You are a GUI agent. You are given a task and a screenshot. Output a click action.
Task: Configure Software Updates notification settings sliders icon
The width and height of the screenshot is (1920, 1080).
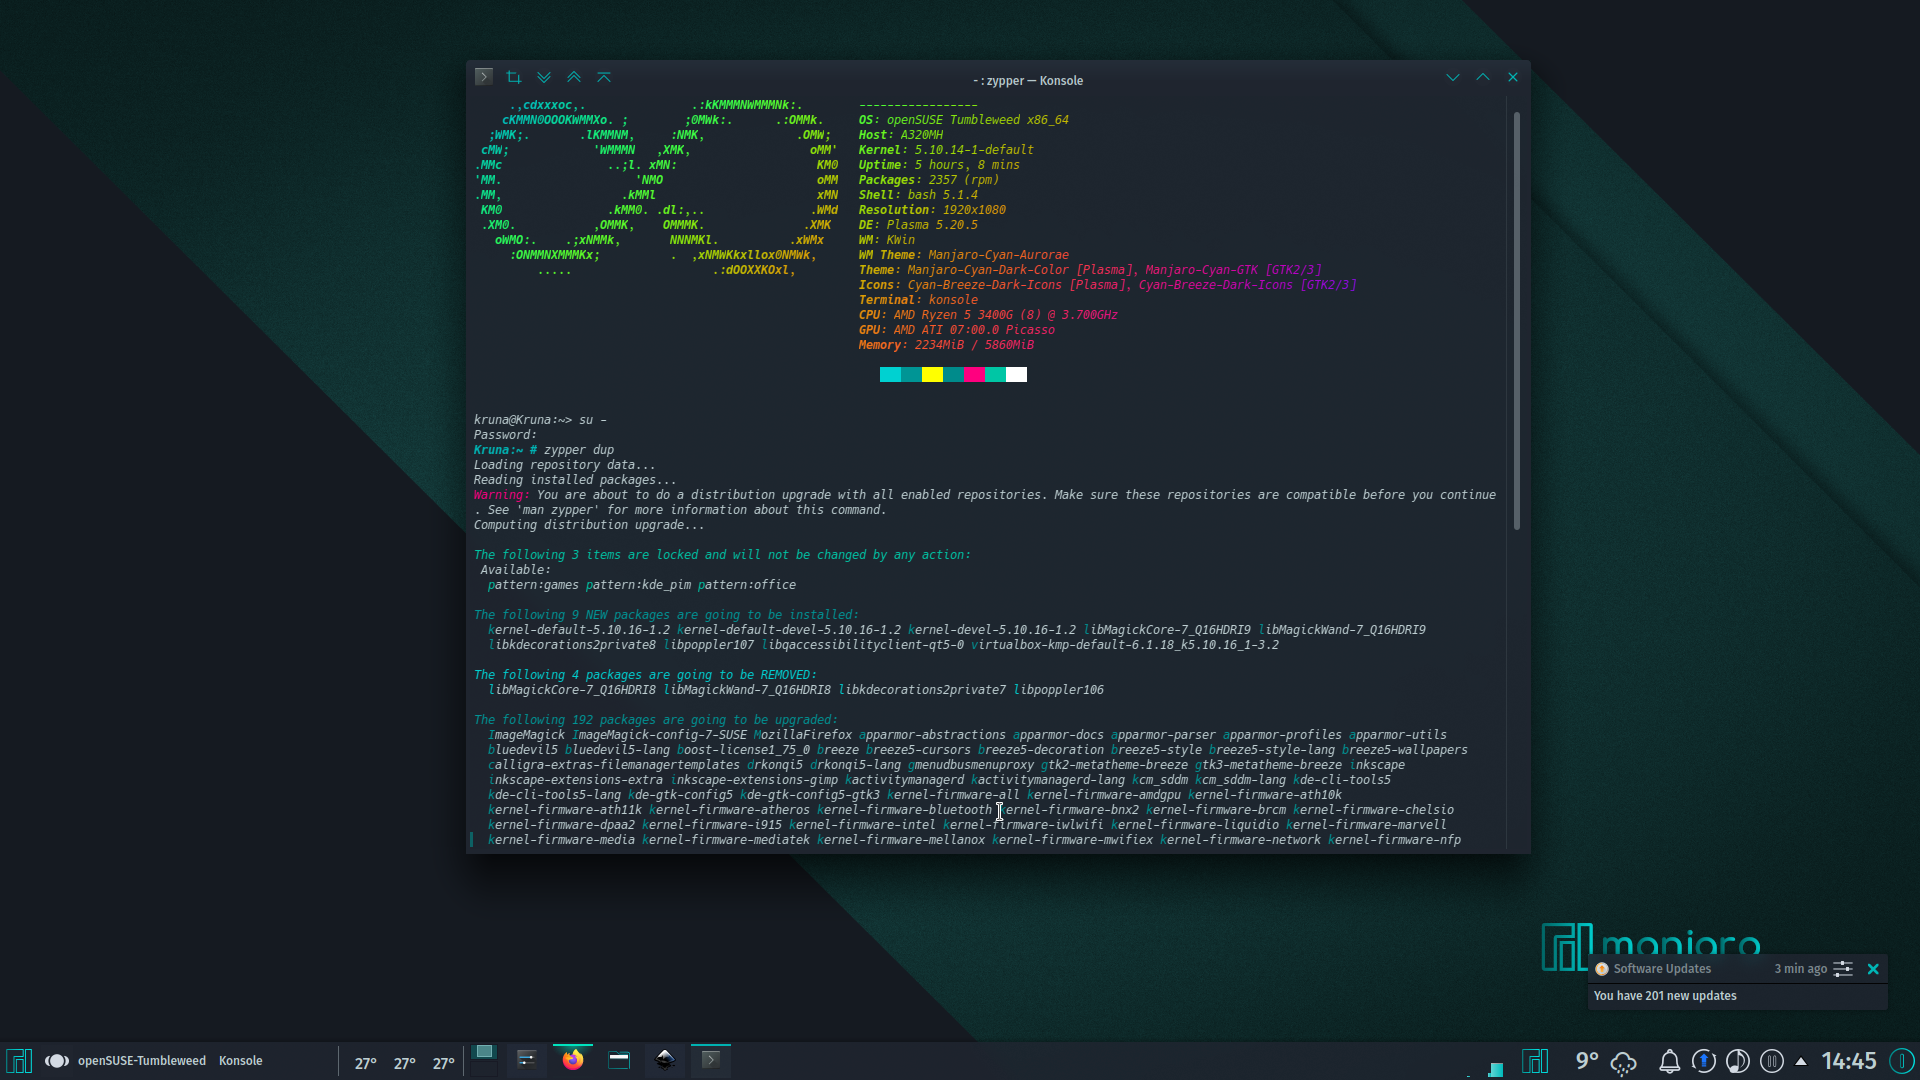pyautogui.click(x=1843, y=969)
